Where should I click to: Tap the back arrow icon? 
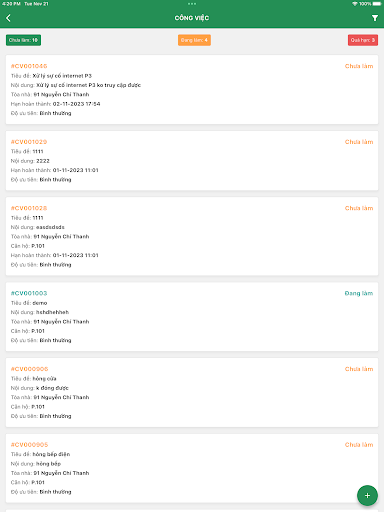point(8,18)
